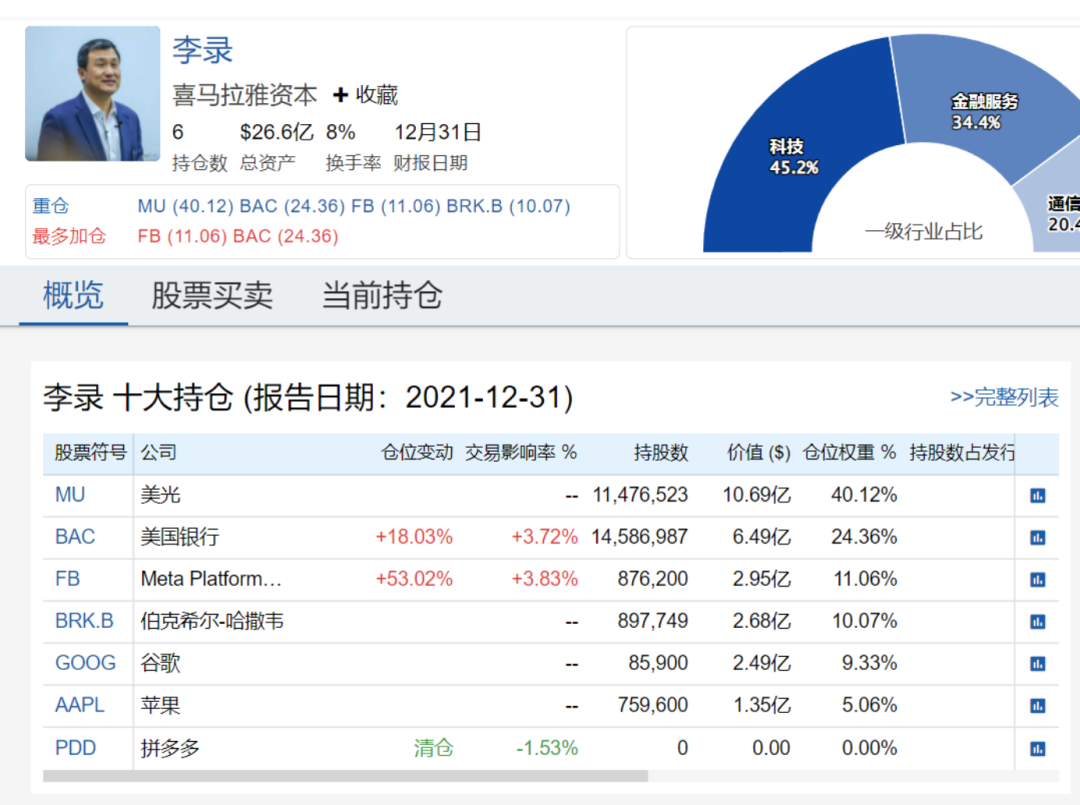
Task: Sort by 仓位变动 column header
Action: pyautogui.click(x=417, y=452)
